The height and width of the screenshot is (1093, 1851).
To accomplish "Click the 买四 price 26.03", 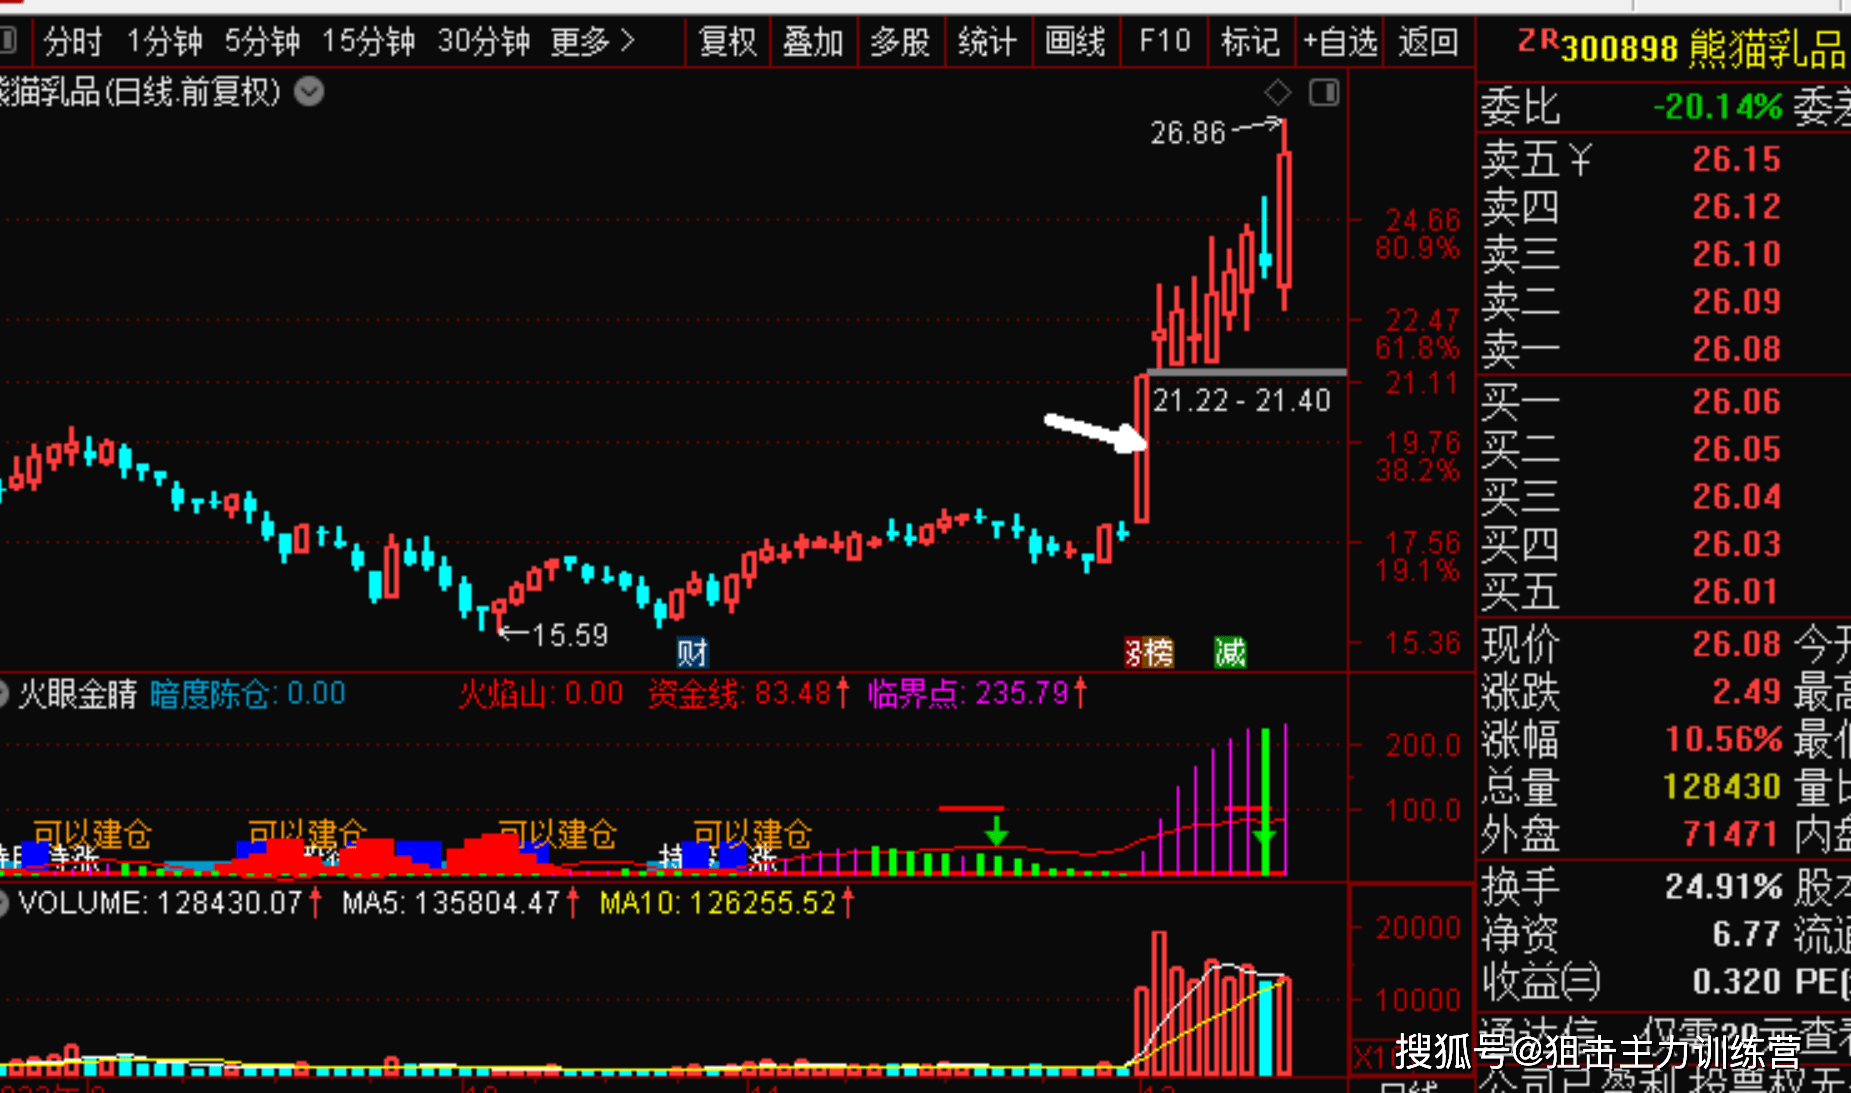I will [x=1736, y=544].
